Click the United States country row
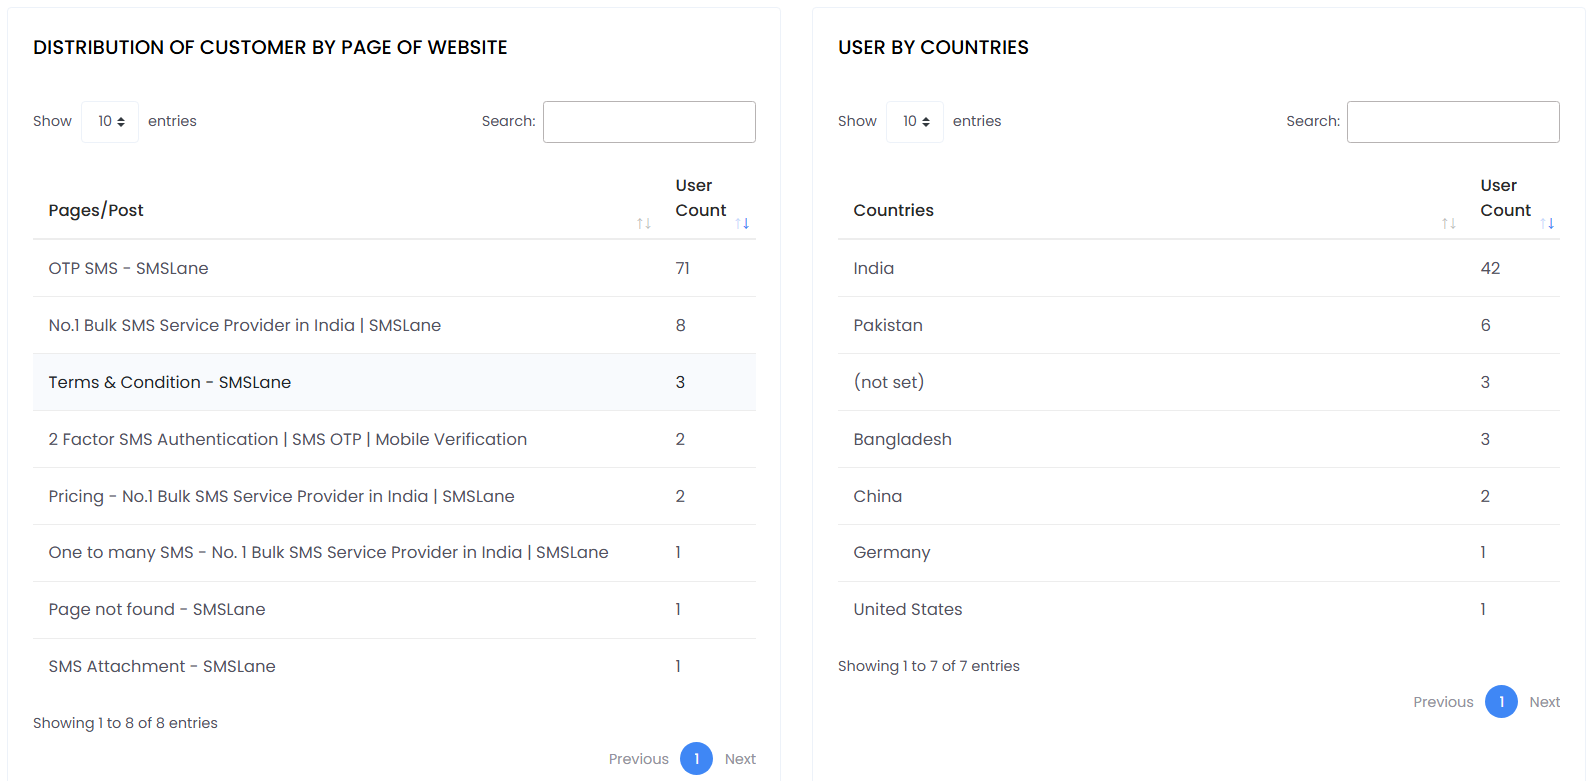Viewport: 1592px width, 781px height. coord(1199,610)
